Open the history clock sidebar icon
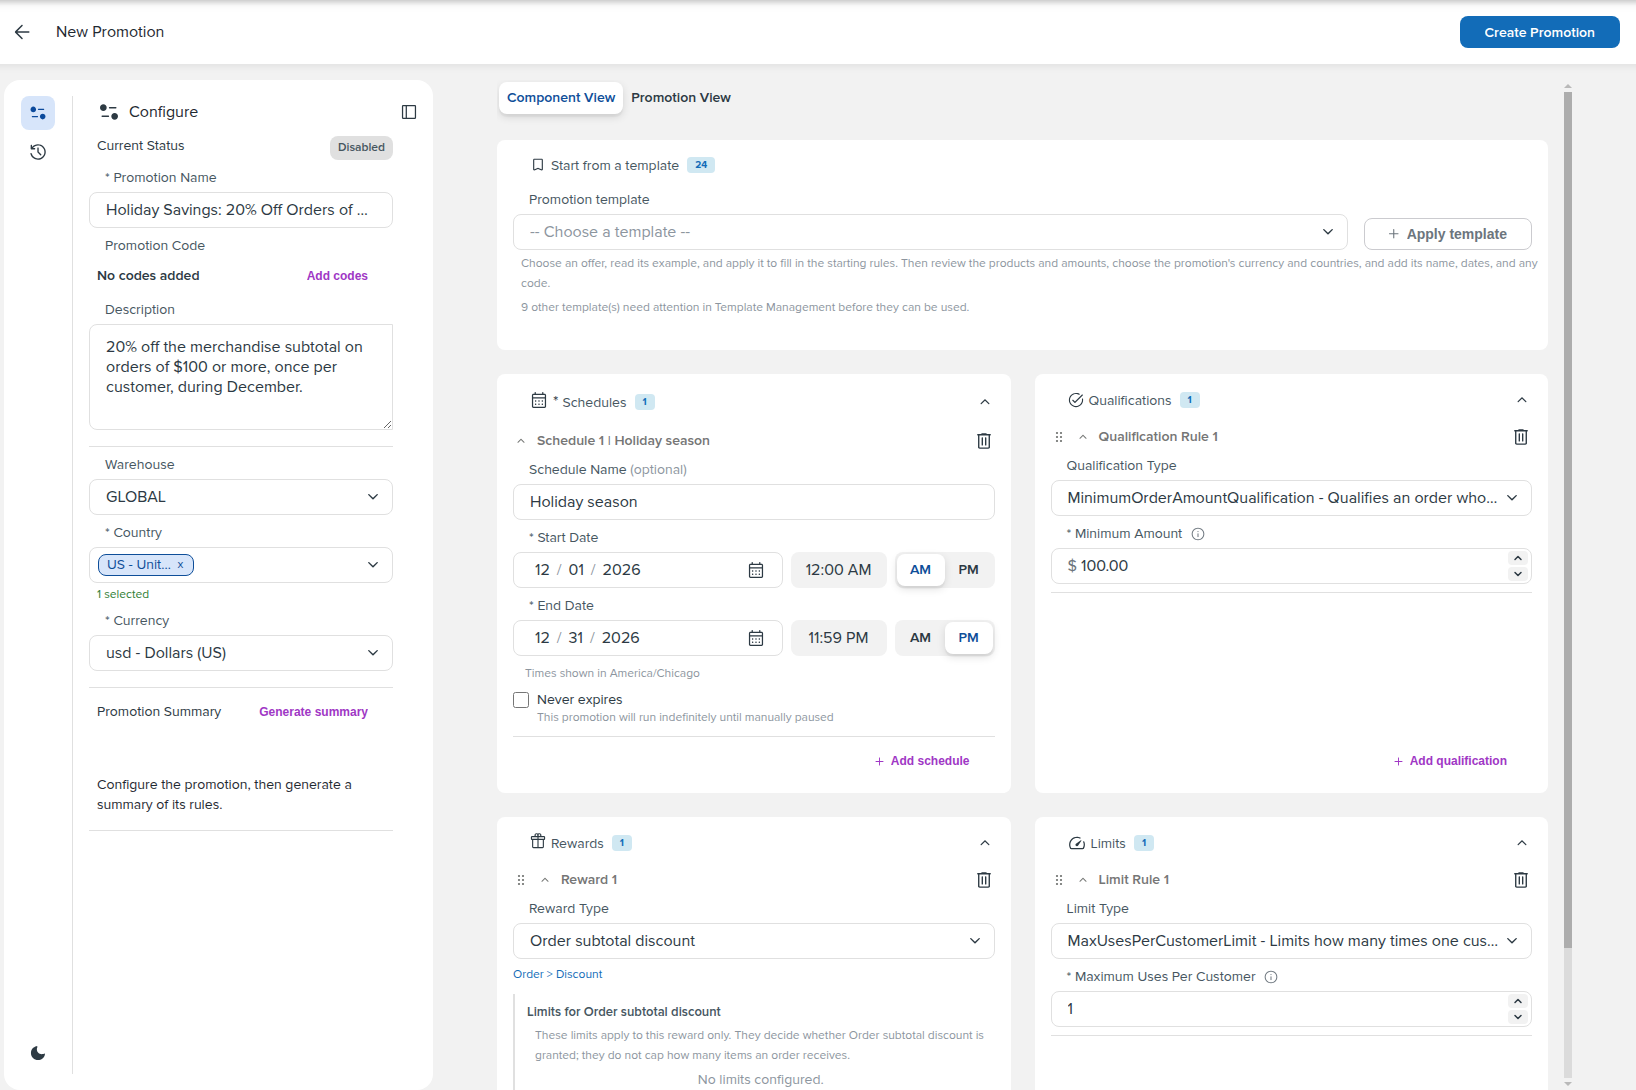This screenshot has width=1636, height=1090. (x=38, y=152)
